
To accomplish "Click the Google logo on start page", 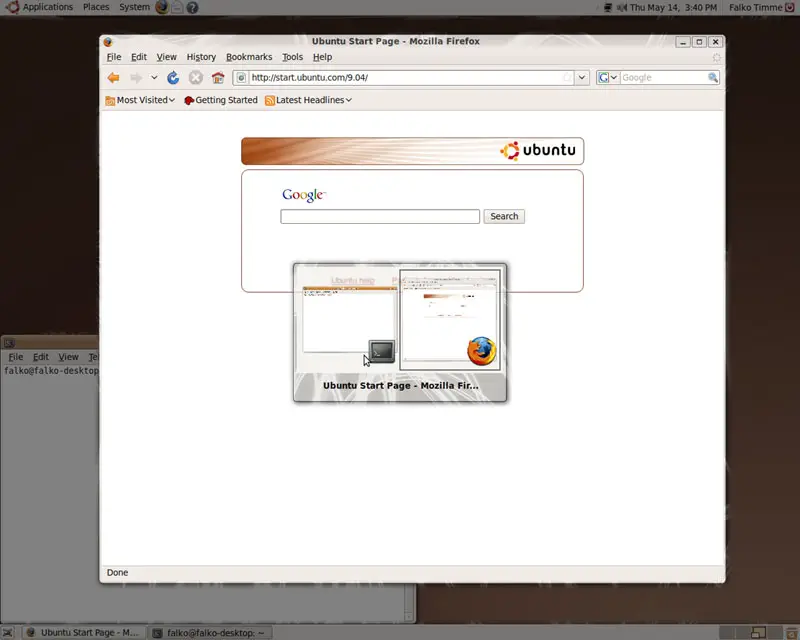I will click(304, 194).
